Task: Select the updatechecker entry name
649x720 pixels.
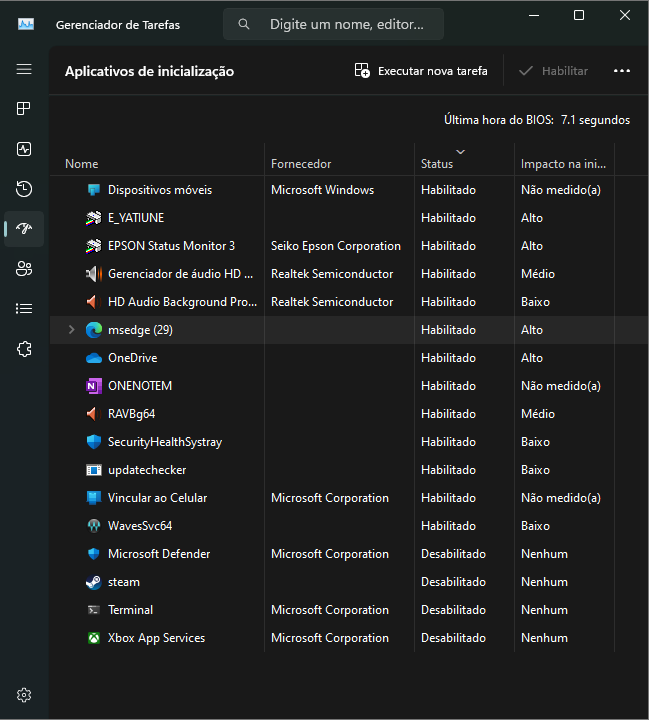Action: [x=147, y=470]
